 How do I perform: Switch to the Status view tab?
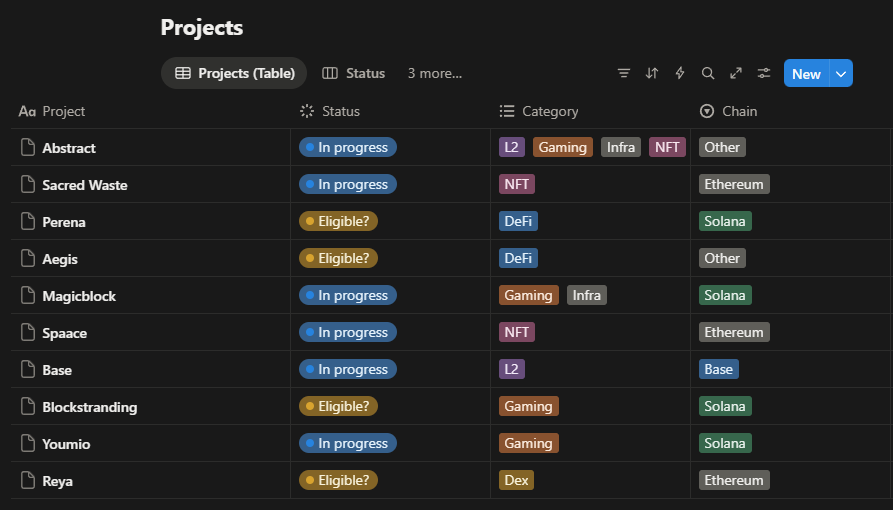coord(354,73)
